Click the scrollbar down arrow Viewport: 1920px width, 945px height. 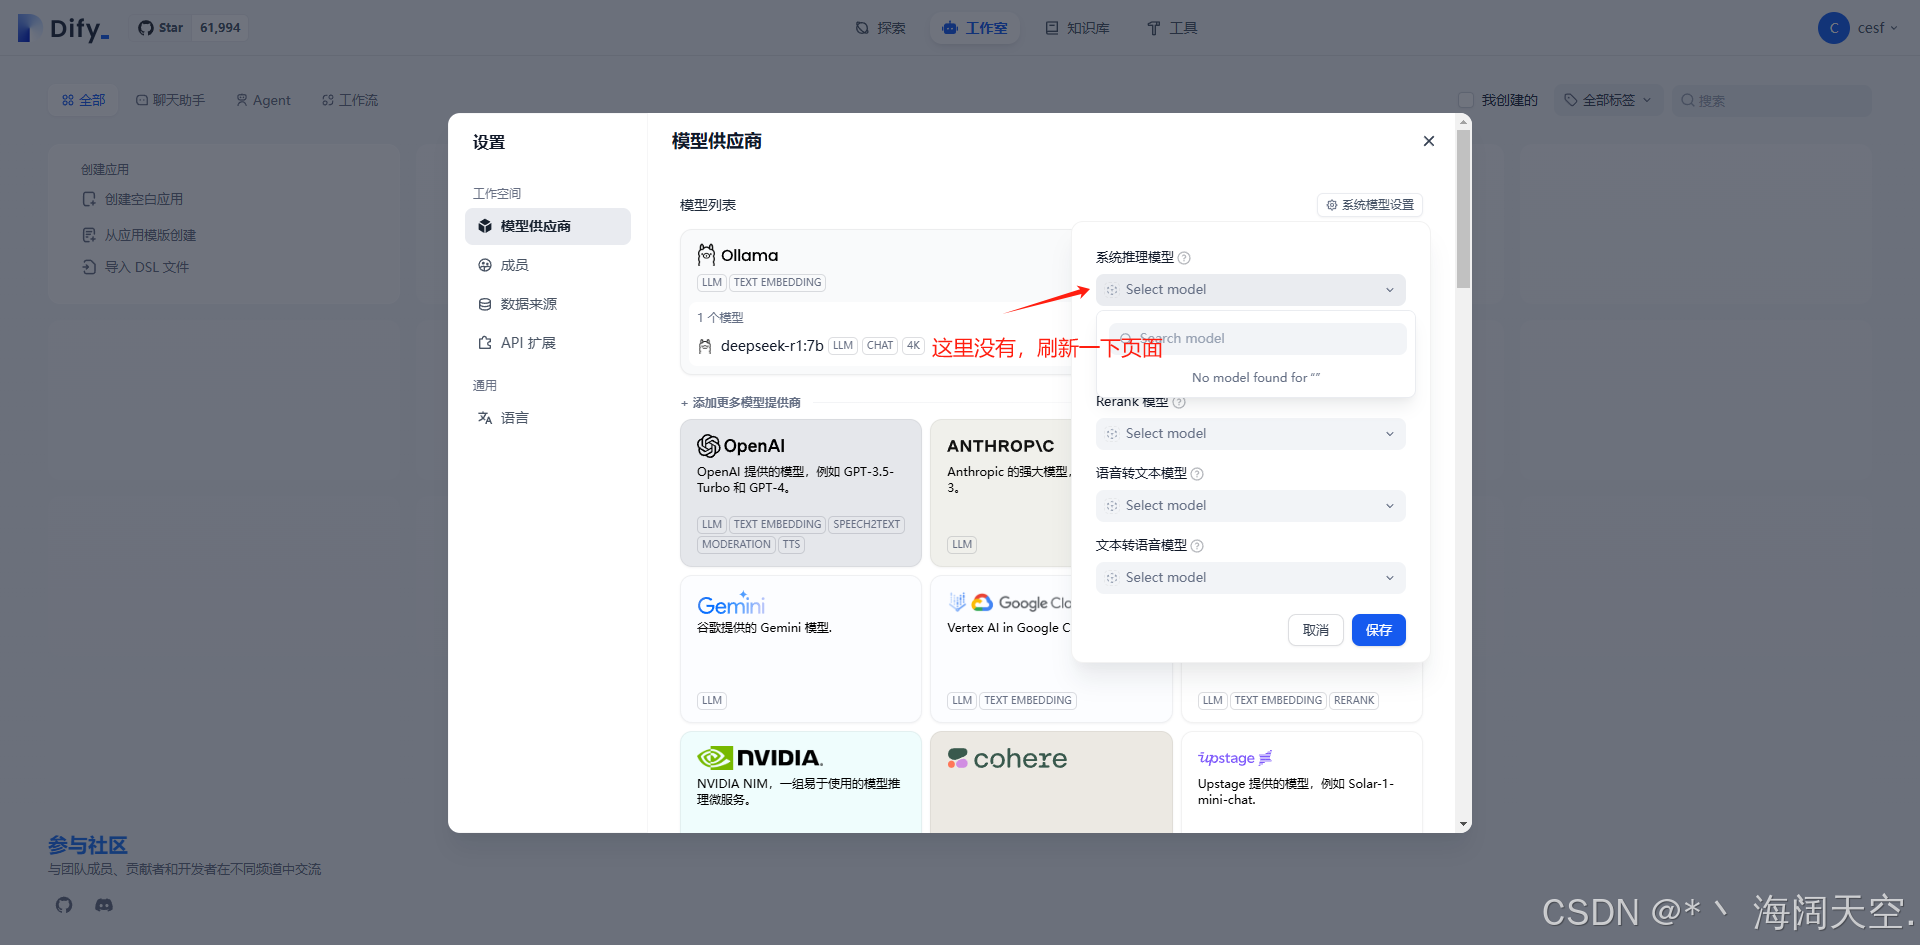1464,825
